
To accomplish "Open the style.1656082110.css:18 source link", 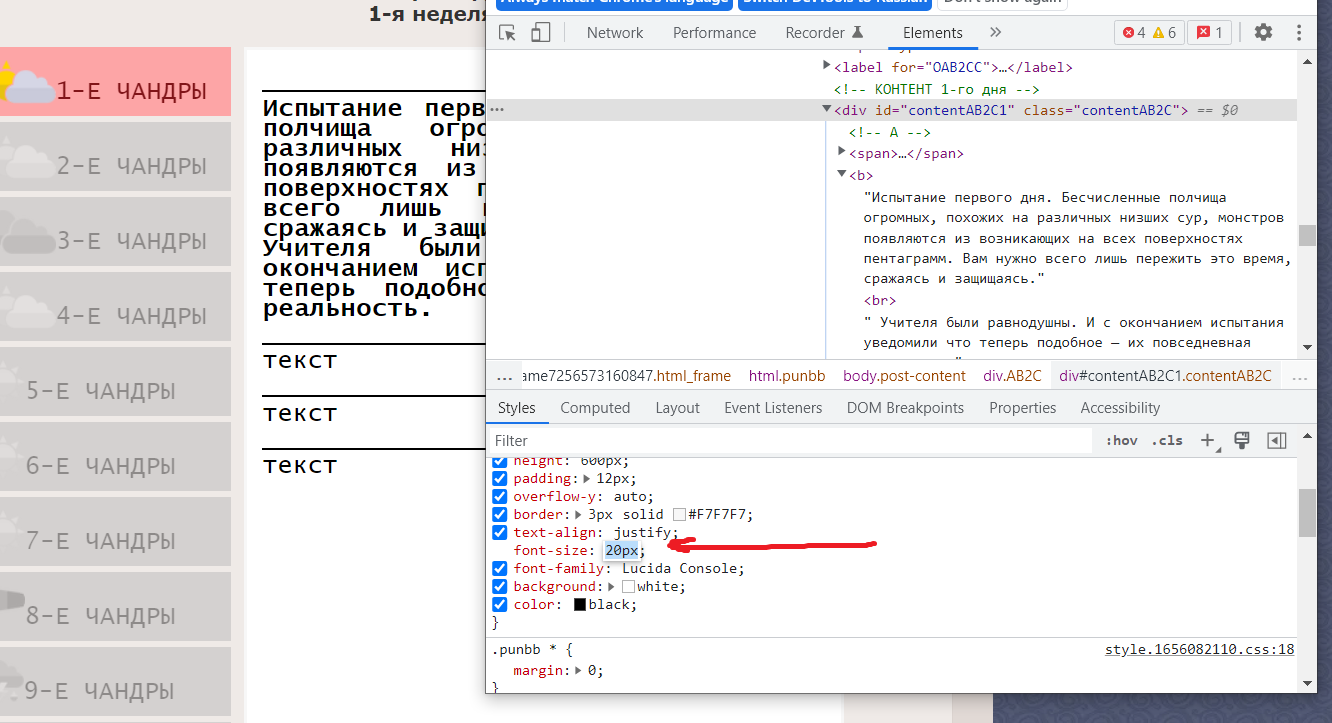I will click(1199, 649).
